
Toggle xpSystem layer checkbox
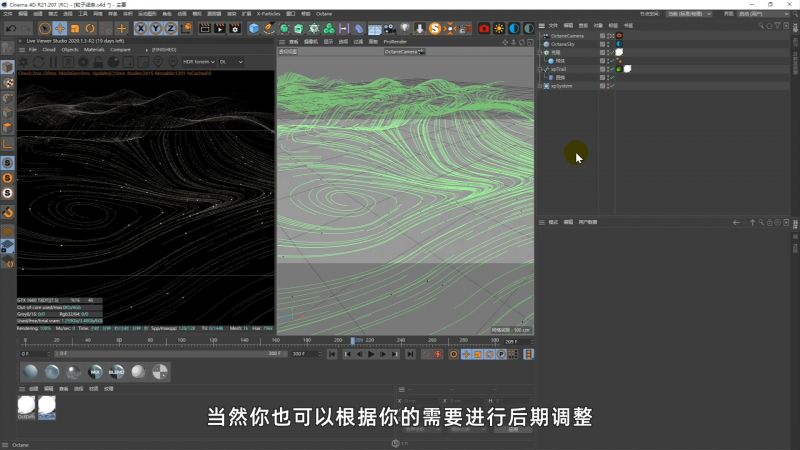point(603,86)
